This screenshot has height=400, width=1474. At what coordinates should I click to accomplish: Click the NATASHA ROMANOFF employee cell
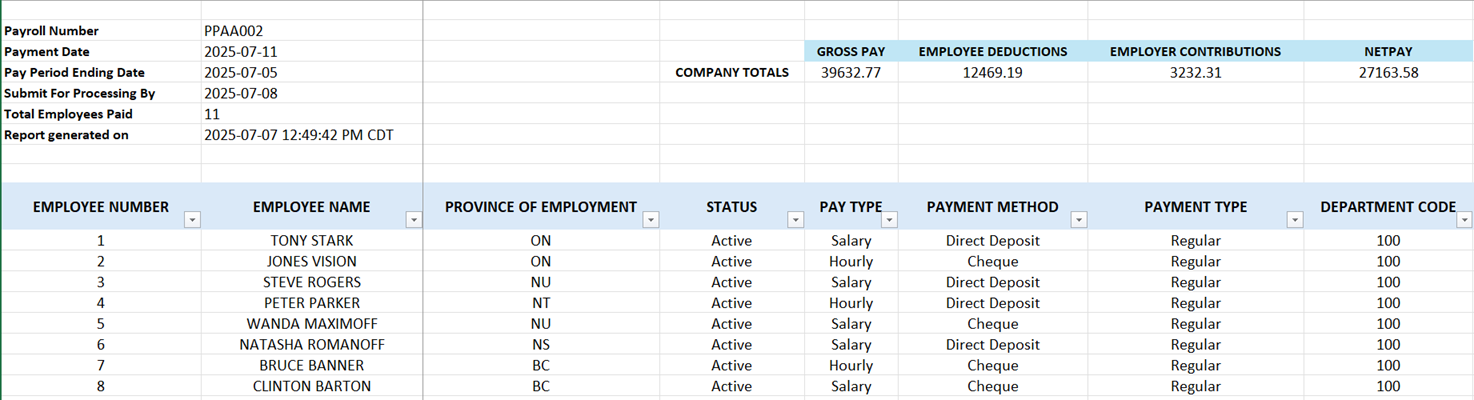coord(311,345)
